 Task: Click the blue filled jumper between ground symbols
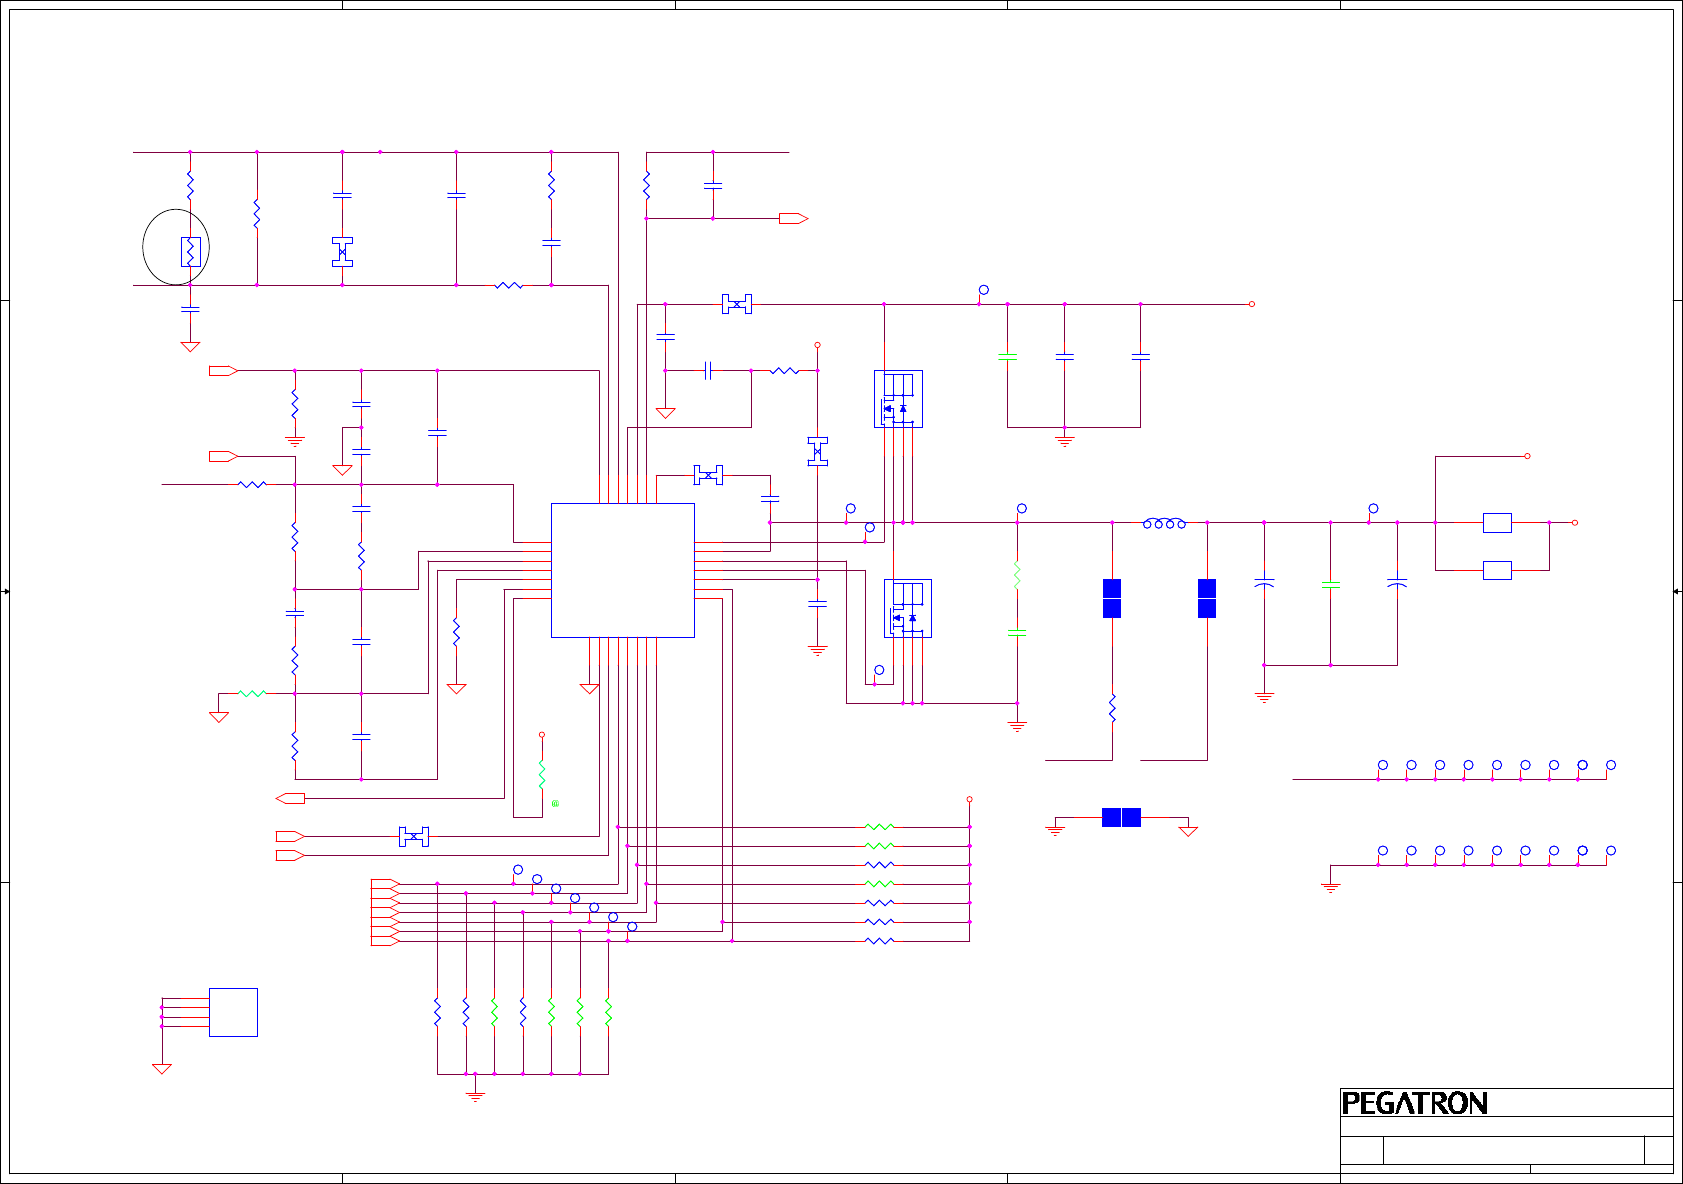1121,818
